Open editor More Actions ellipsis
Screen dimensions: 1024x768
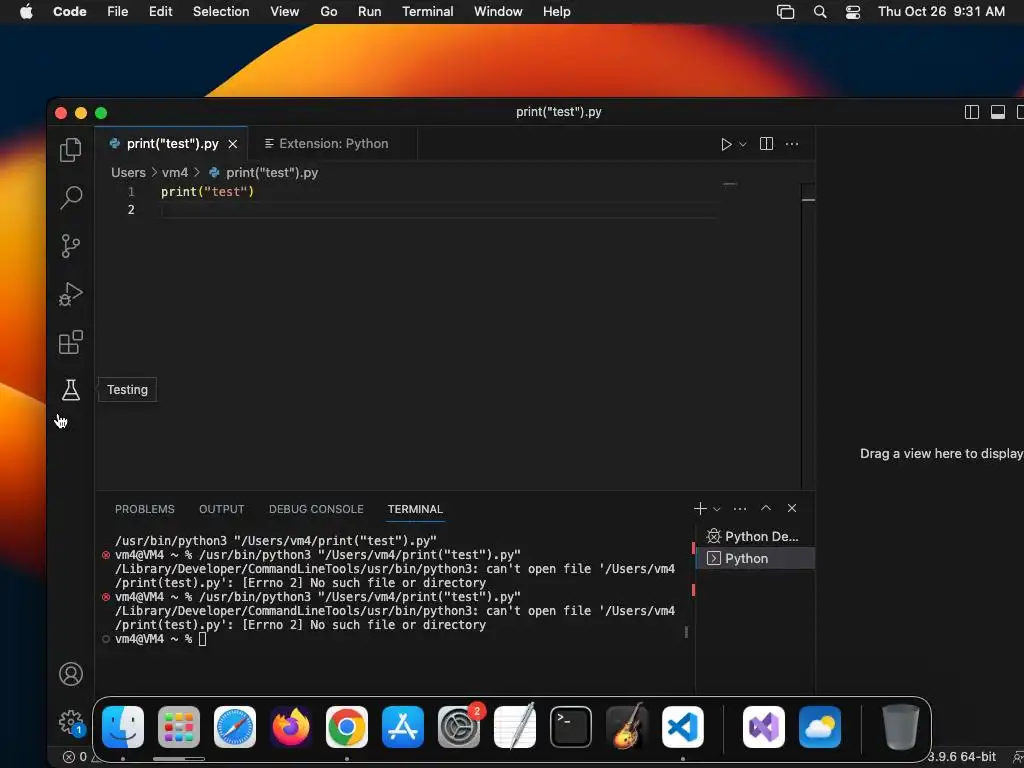[792, 144]
